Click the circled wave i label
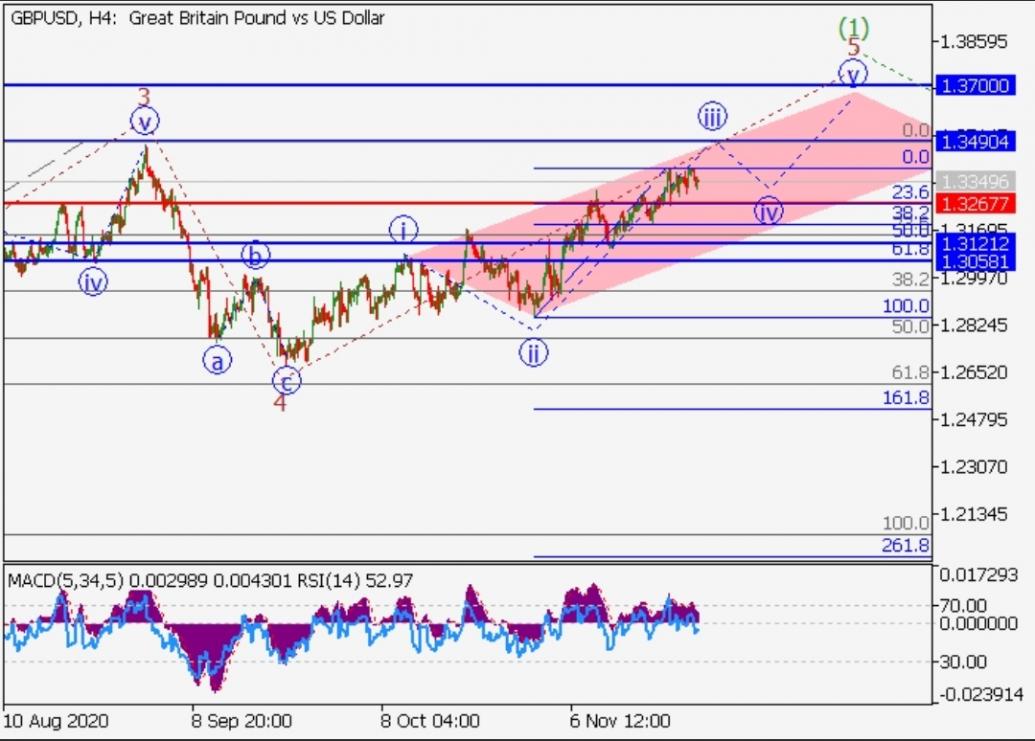 click(403, 232)
